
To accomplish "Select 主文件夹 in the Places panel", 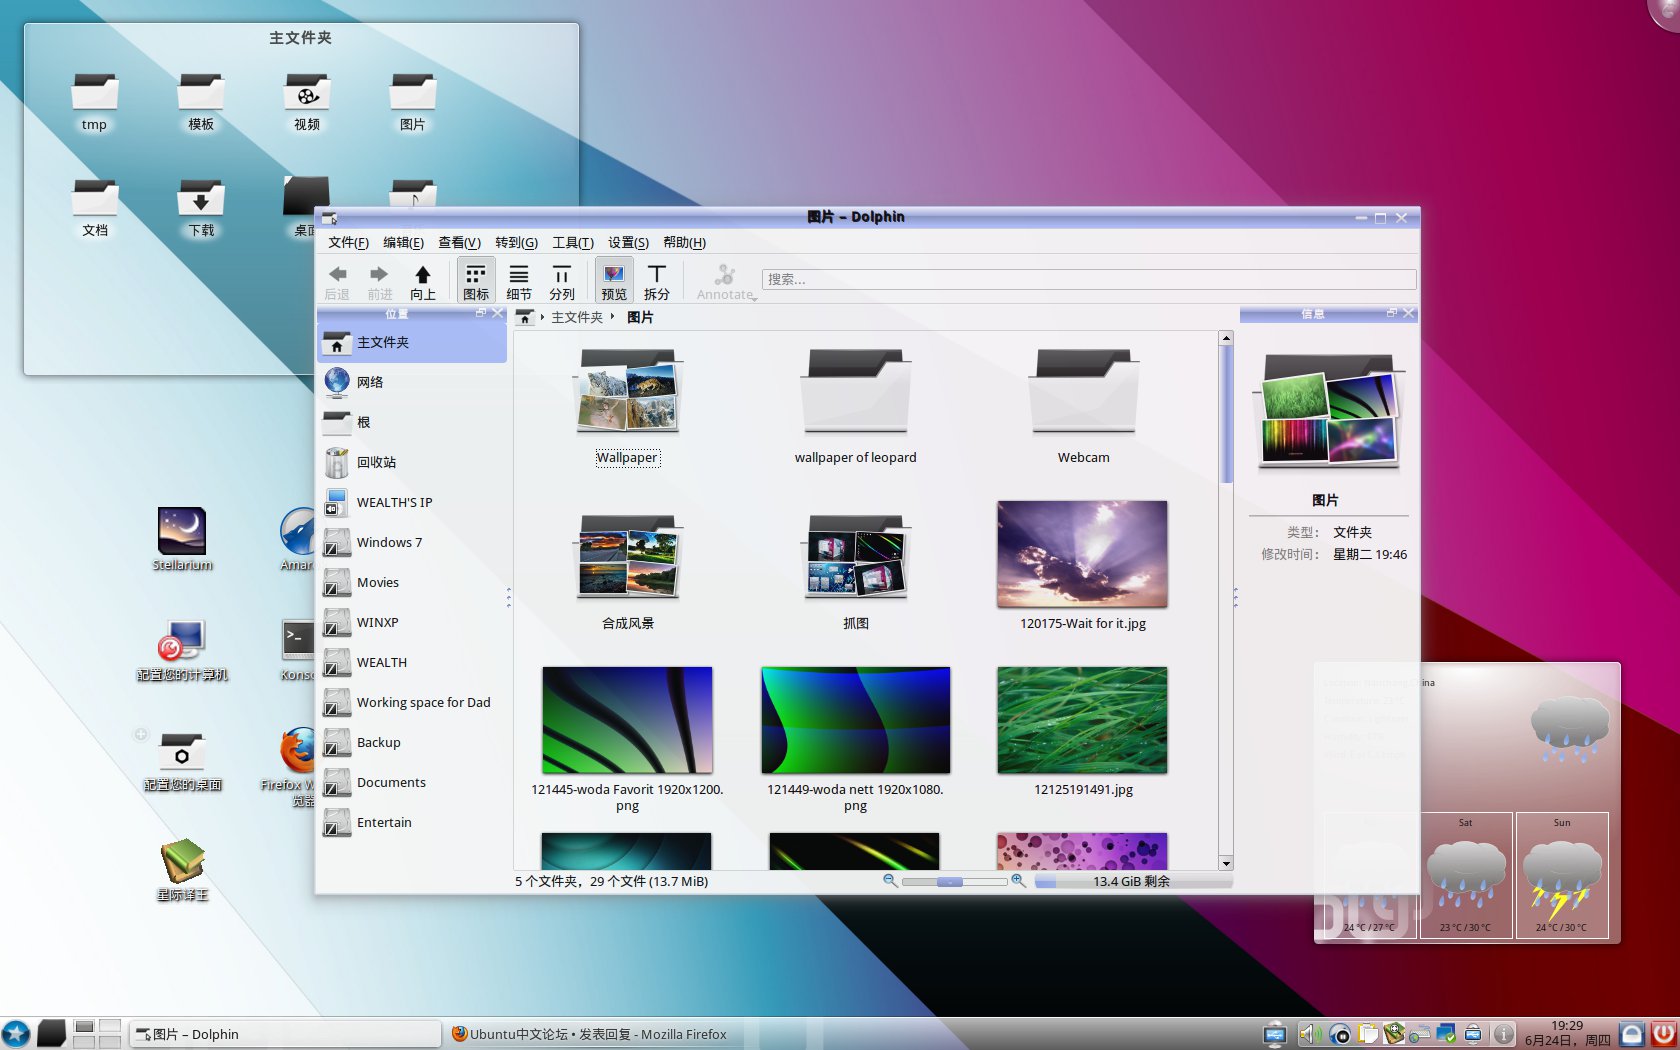I will click(x=412, y=343).
